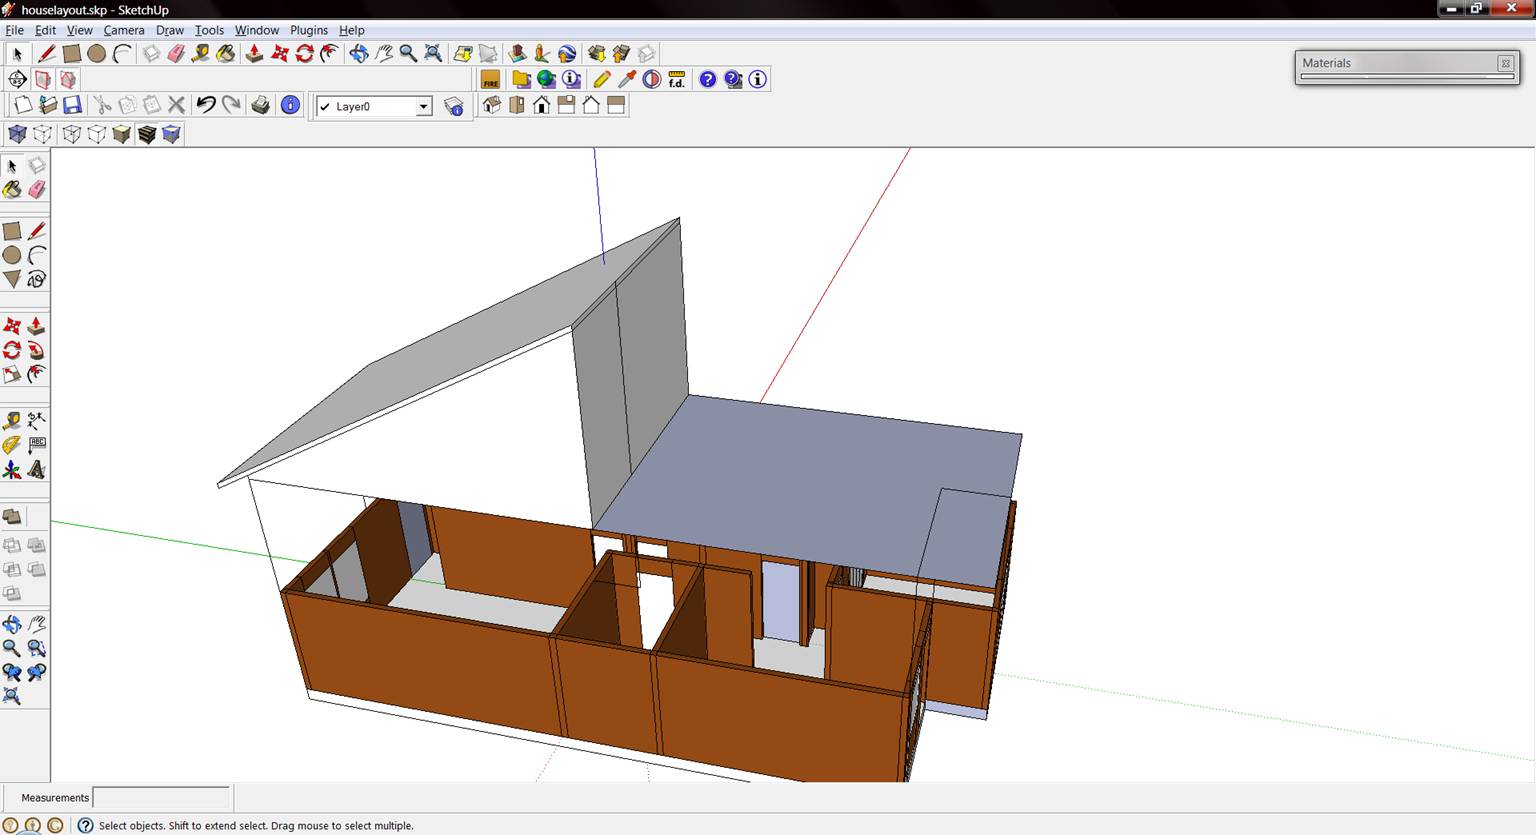Open the Plugins menu

coord(308,30)
